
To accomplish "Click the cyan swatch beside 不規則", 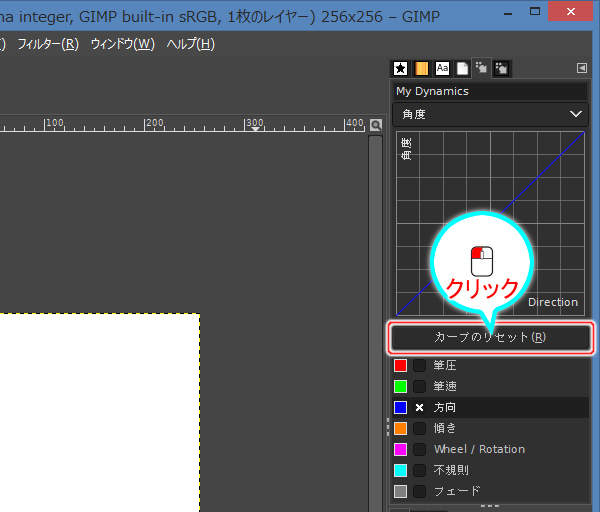I will [x=401, y=470].
